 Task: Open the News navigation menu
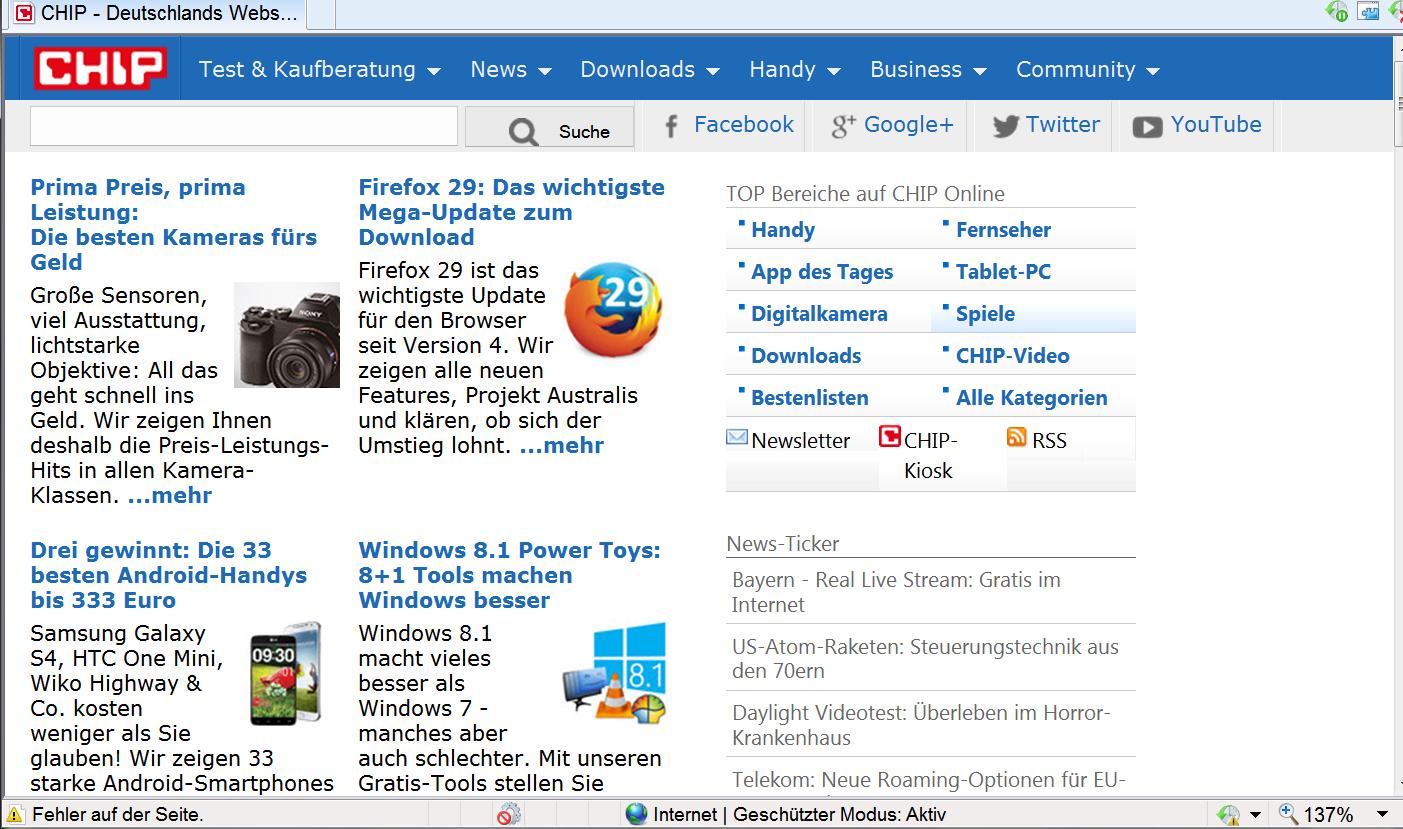[x=499, y=69]
